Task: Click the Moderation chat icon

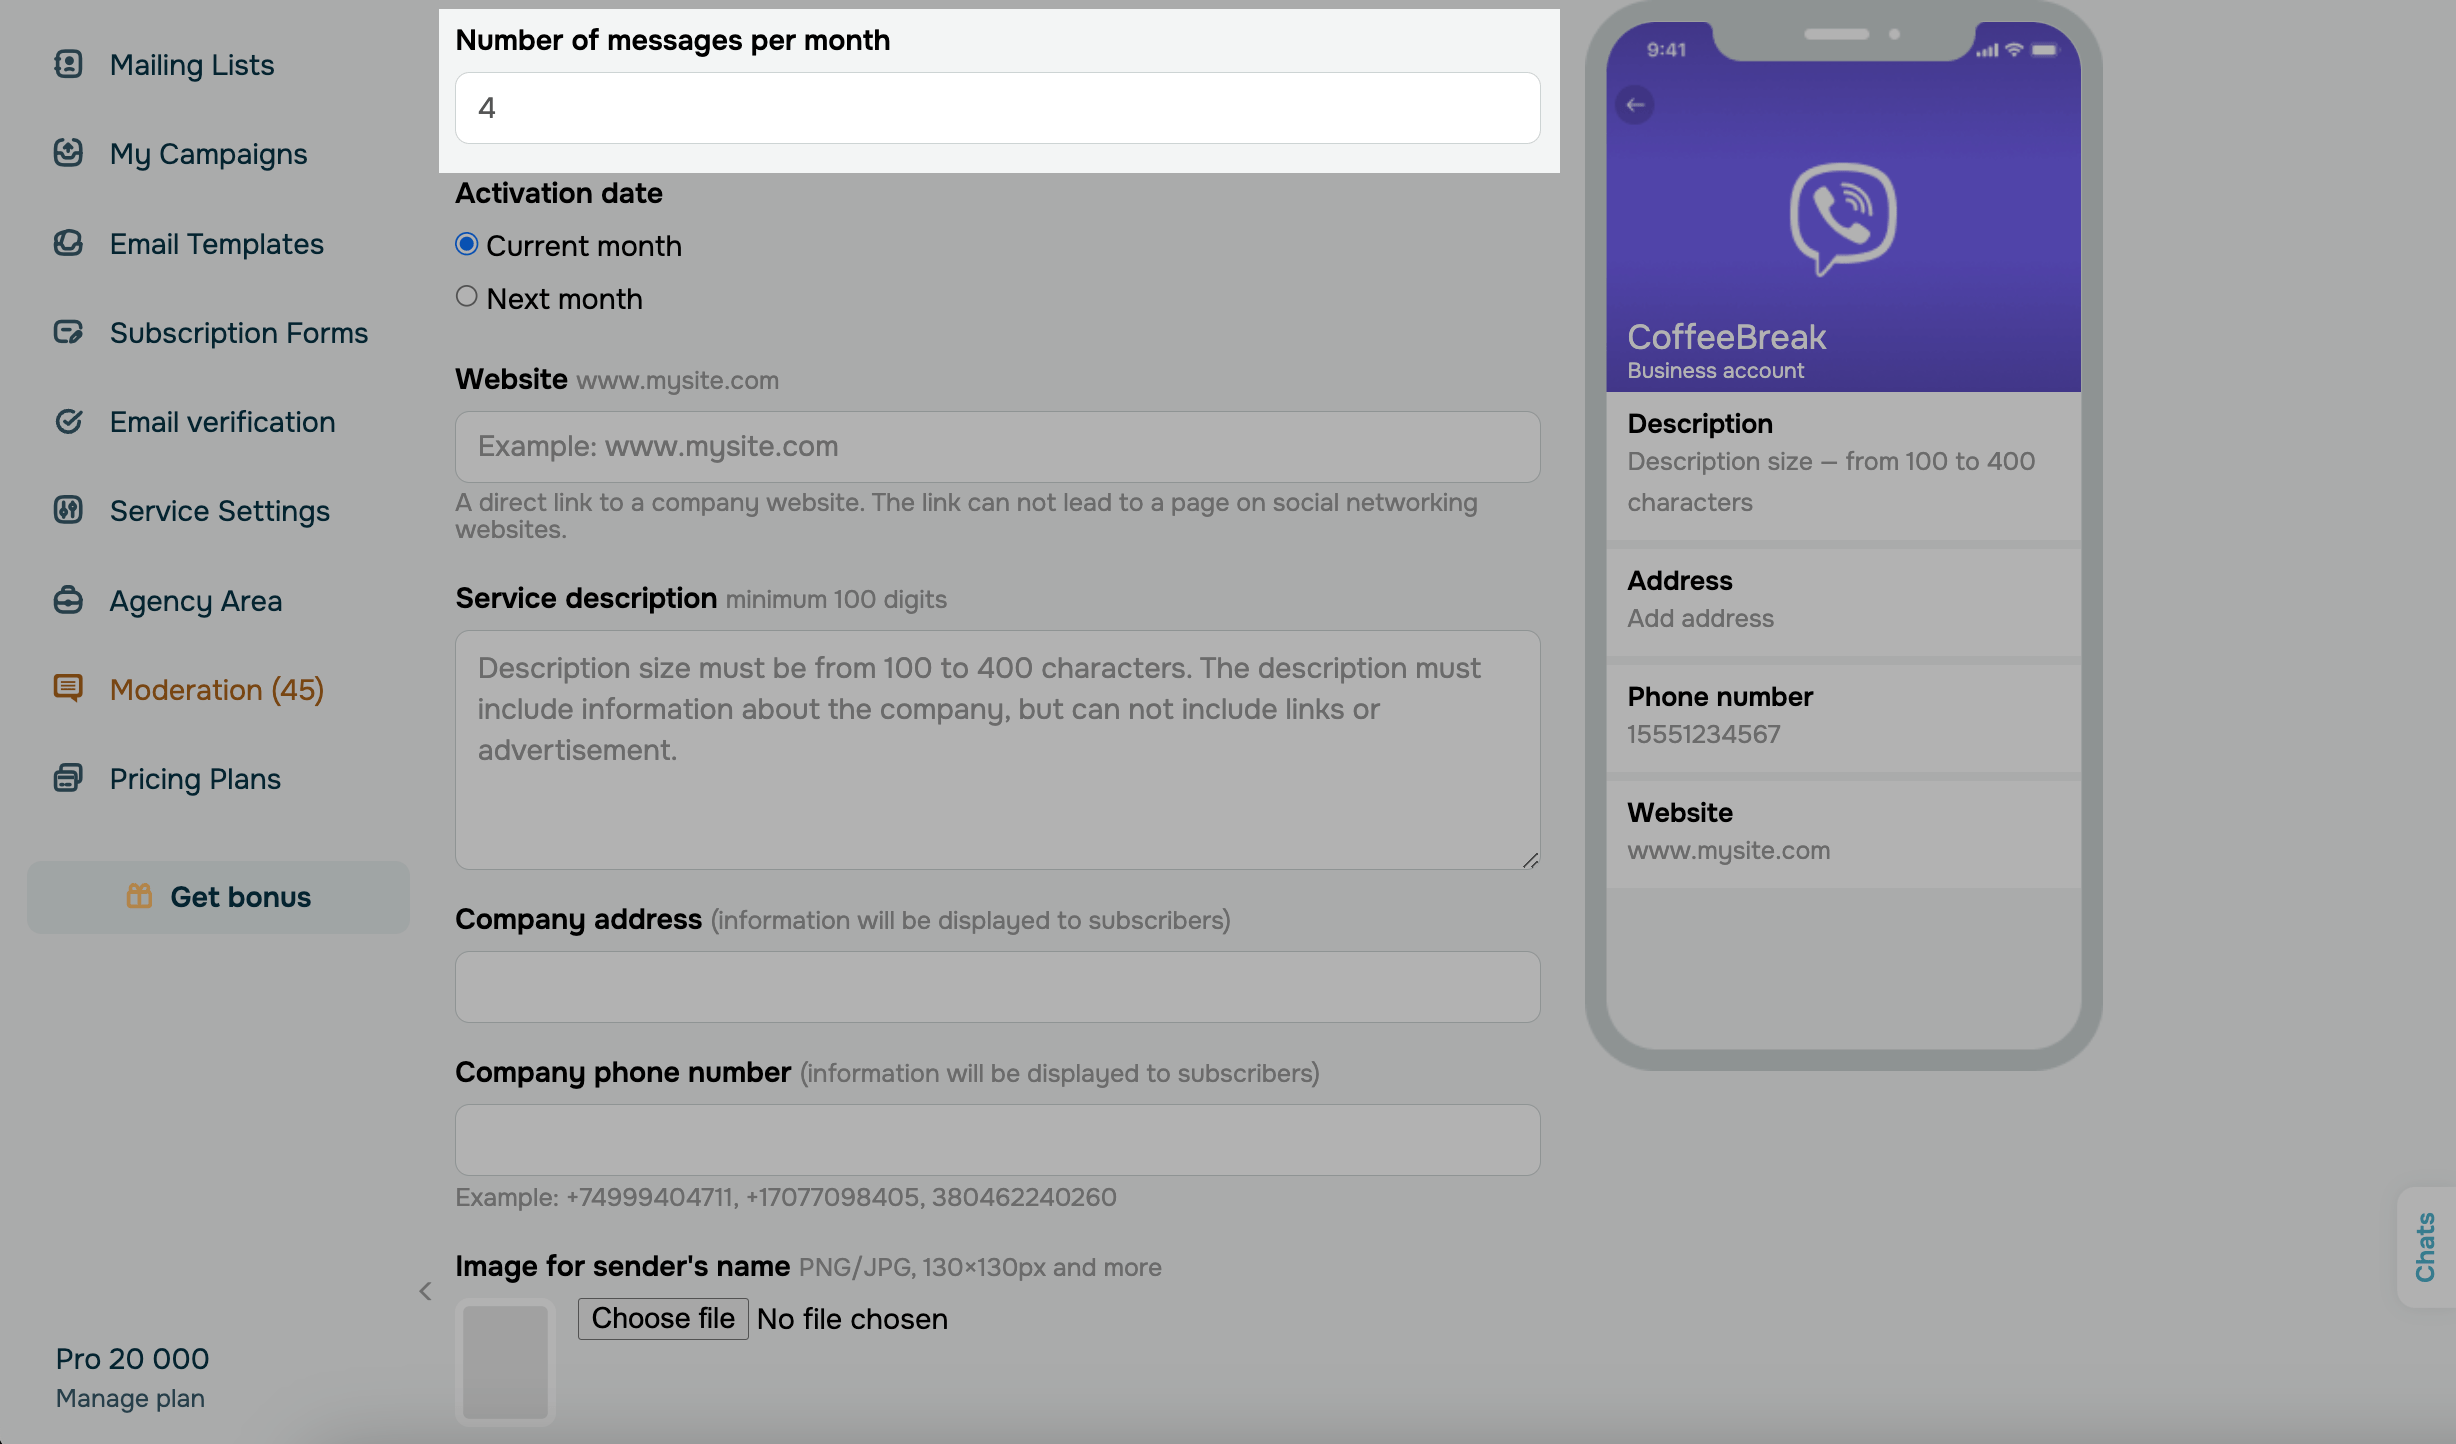Action: coord(68,688)
